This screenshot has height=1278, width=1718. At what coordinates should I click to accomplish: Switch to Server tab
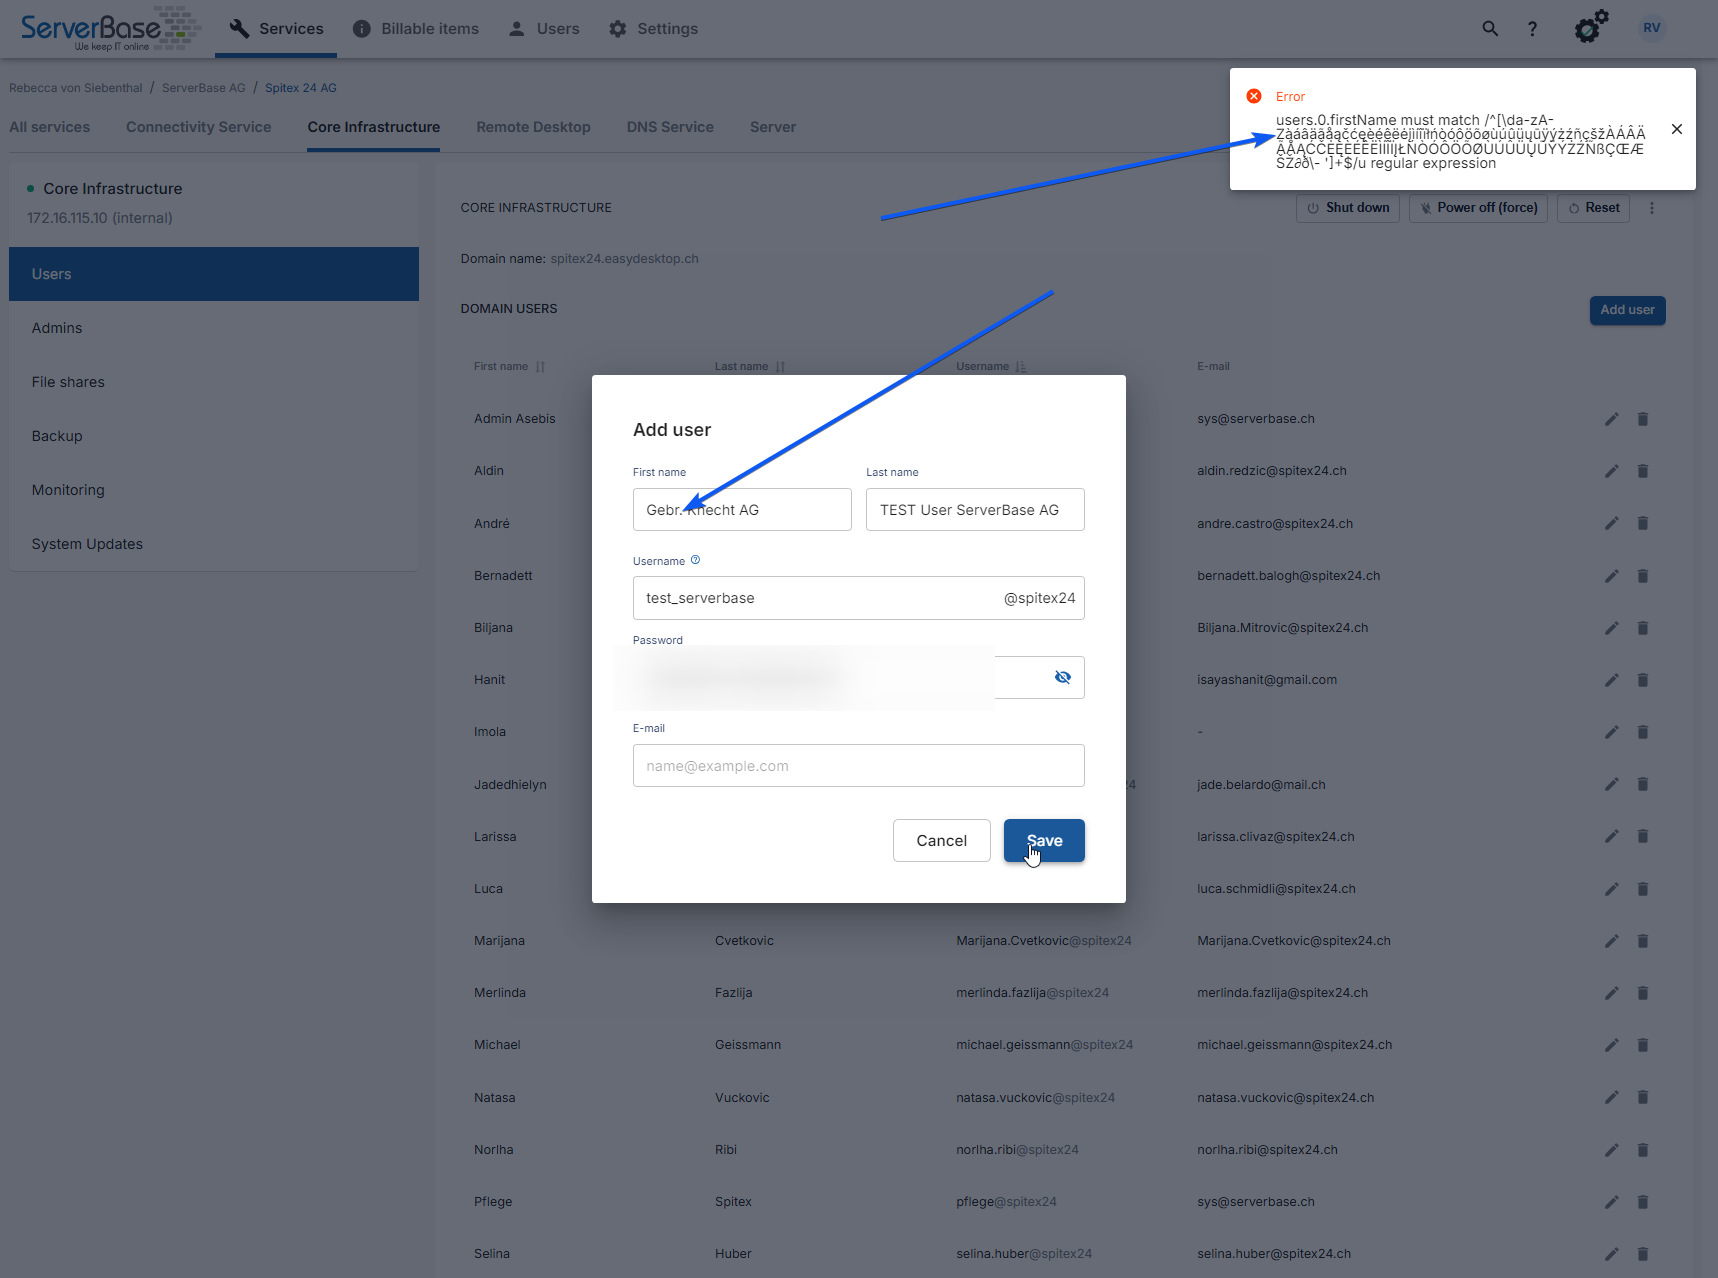pyautogui.click(x=773, y=127)
